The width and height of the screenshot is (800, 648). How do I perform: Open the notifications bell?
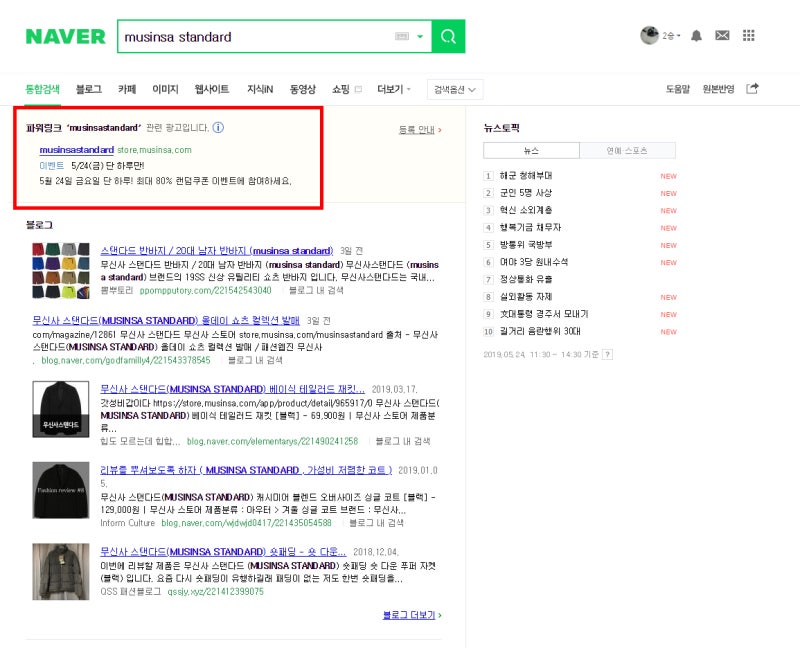696,36
